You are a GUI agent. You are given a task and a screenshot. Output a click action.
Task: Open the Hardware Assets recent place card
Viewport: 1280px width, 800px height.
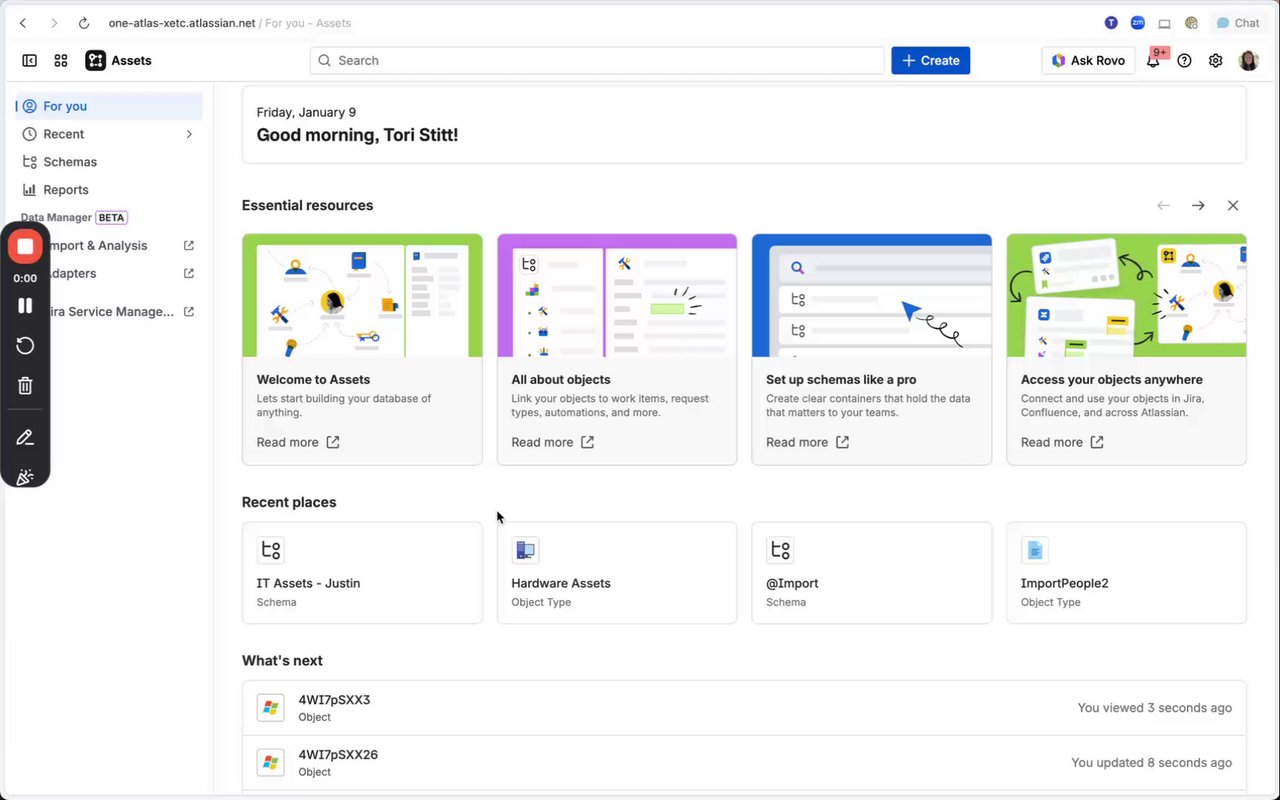click(616, 573)
